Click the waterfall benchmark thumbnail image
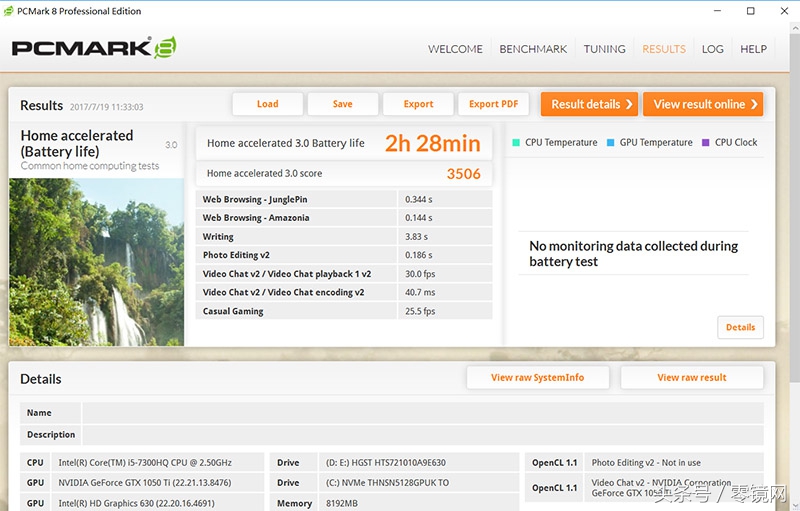 pyautogui.click(x=96, y=262)
